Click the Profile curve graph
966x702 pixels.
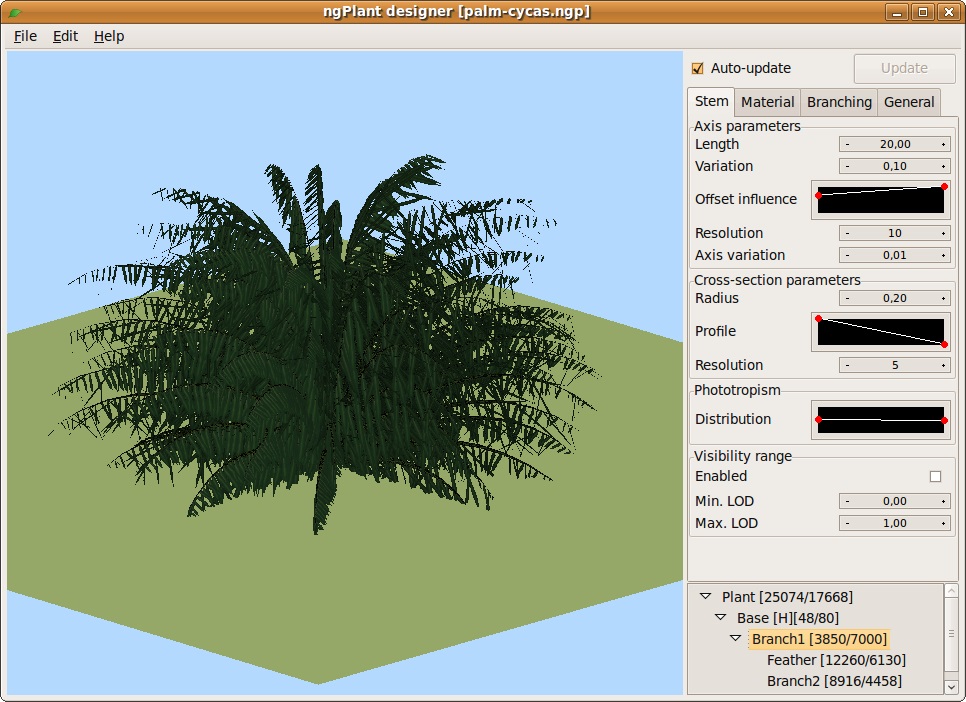(x=880, y=331)
